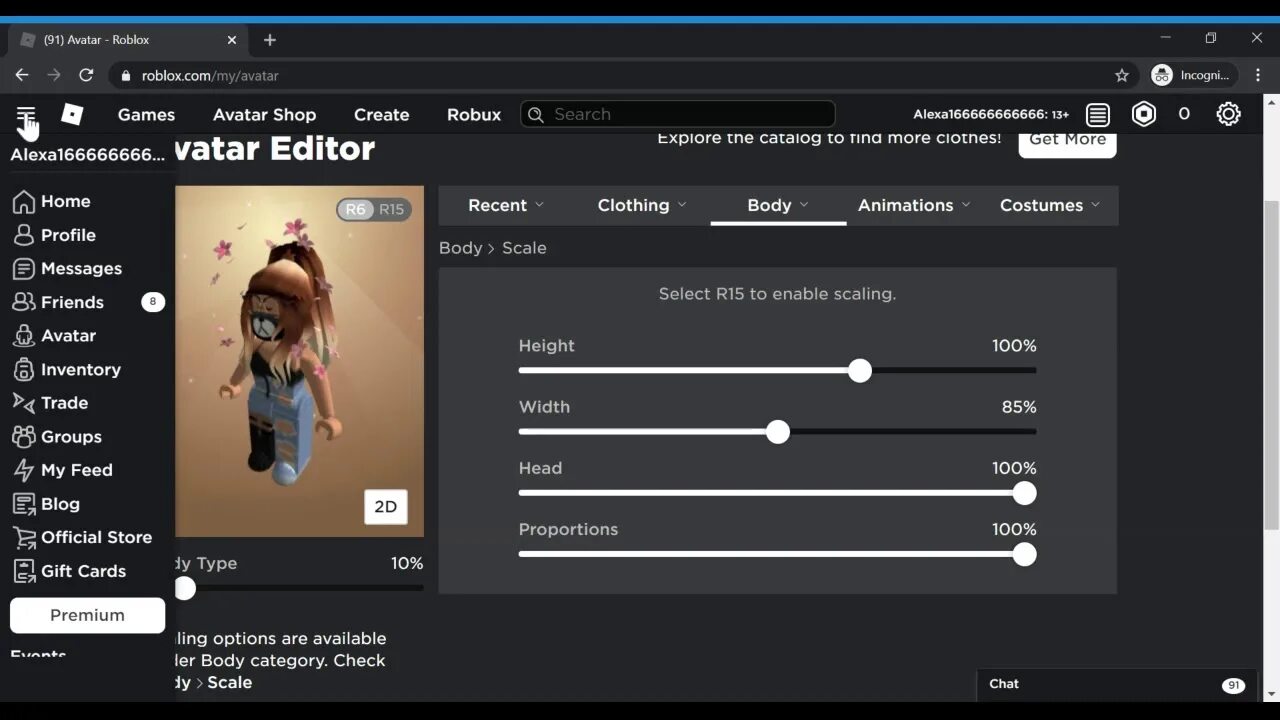Viewport: 1280px width, 720px height.
Task: Click the Body Type slider handle
Action: [185, 588]
